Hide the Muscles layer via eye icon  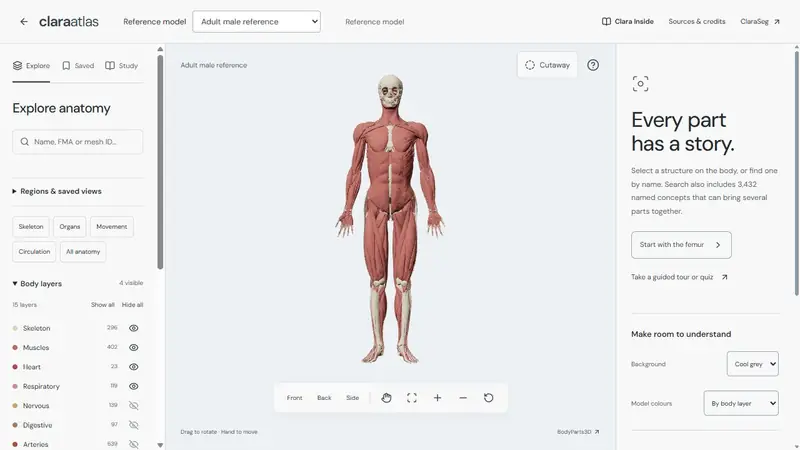point(134,347)
